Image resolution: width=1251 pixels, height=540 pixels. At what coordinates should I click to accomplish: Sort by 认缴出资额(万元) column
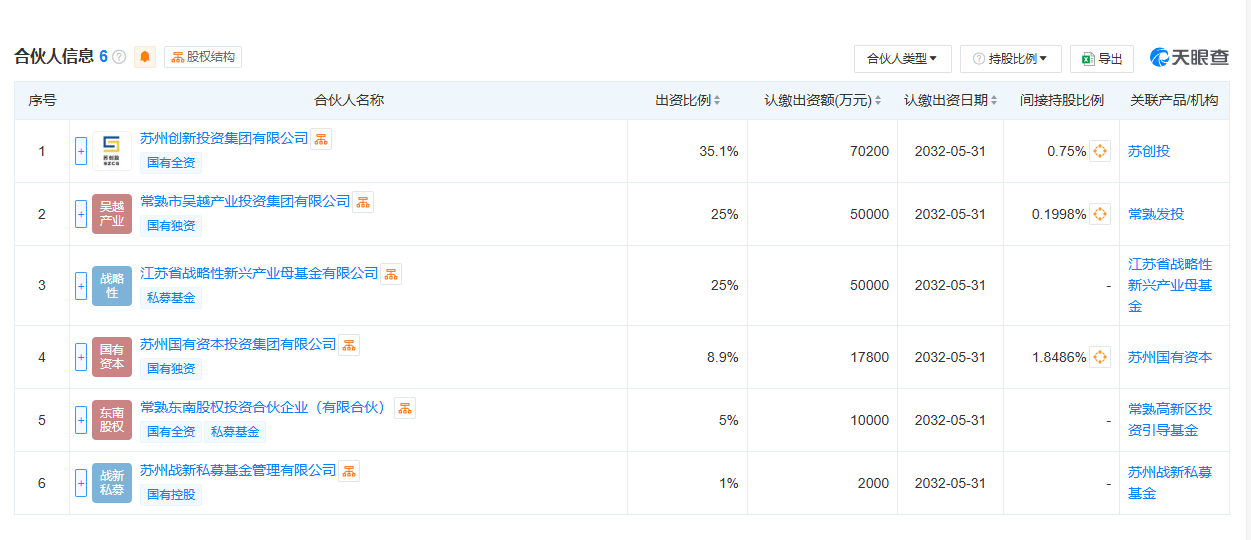(x=822, y=100)
